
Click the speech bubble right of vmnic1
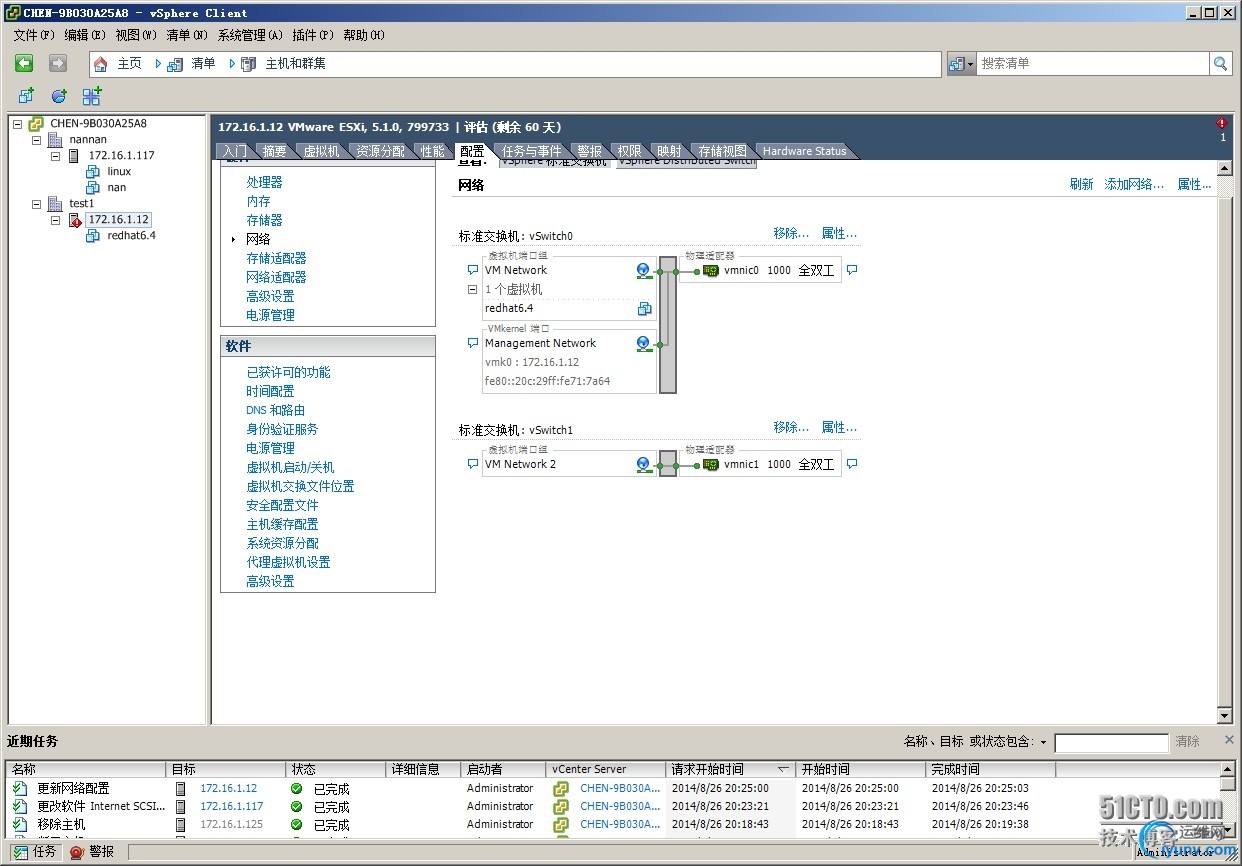coord(852,464)
